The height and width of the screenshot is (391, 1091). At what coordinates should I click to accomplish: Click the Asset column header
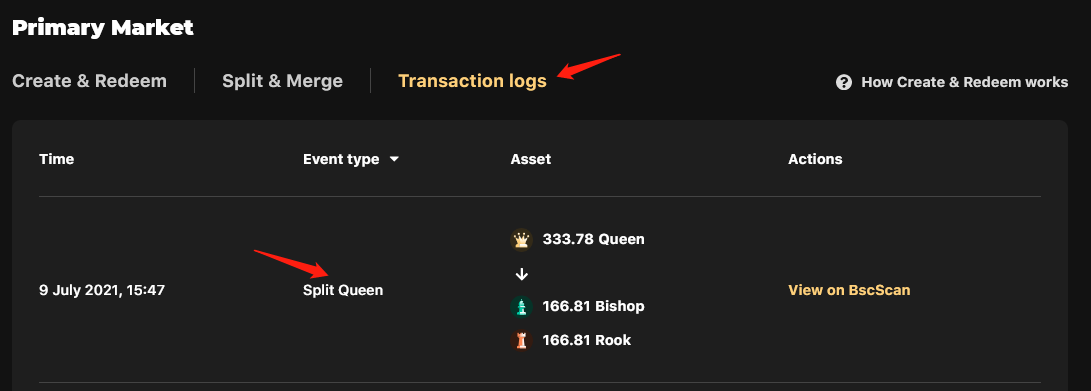pos(531,159)
